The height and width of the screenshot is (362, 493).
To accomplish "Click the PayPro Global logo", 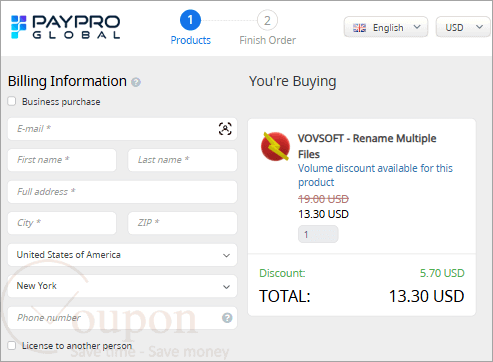I will click(x=66, y=27).
